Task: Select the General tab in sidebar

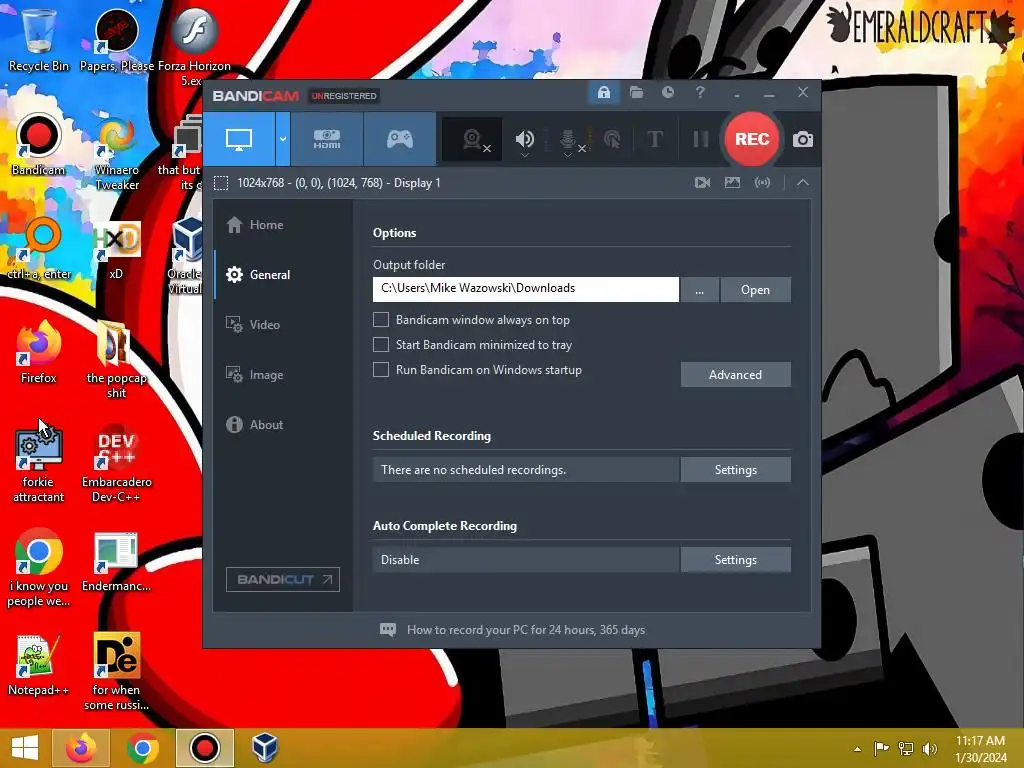Action: click(283, 275)
